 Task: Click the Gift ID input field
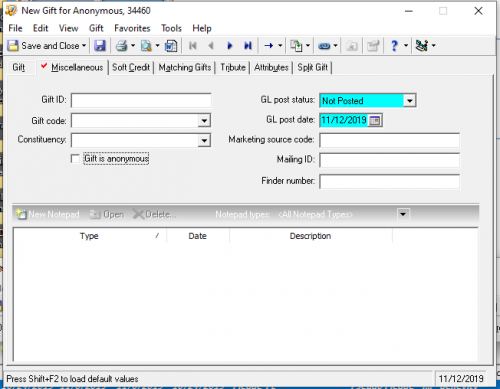(141, 100)
